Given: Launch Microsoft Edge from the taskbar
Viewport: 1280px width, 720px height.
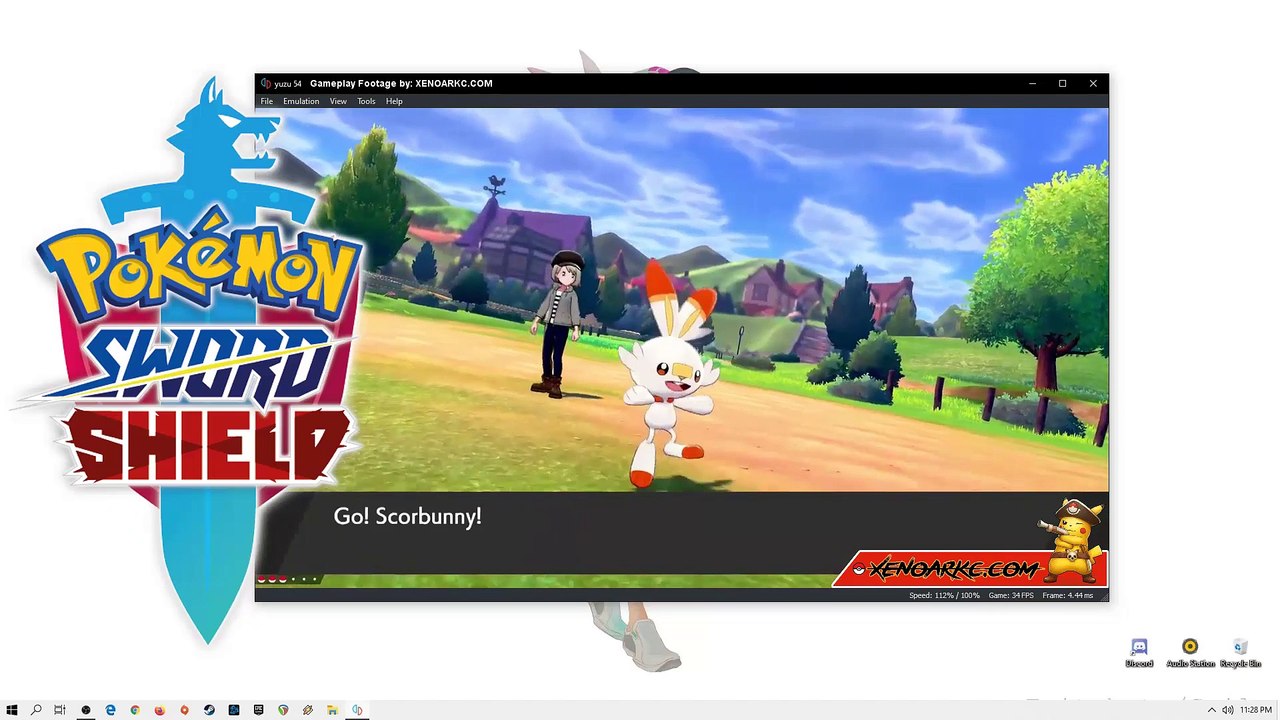Looking at the screenshot, I should pos(110,710).
